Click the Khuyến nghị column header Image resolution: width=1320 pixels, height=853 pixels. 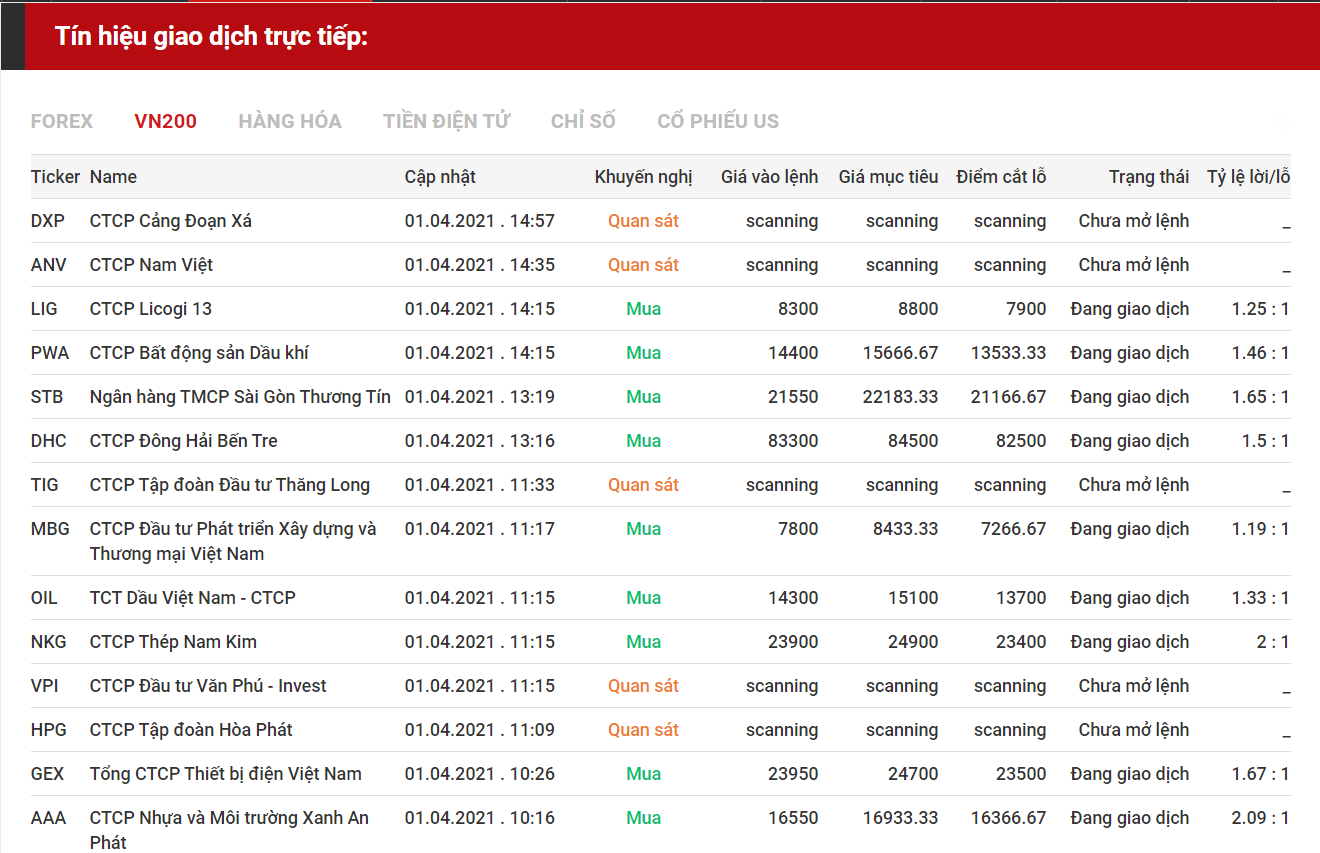coord(643,177)
